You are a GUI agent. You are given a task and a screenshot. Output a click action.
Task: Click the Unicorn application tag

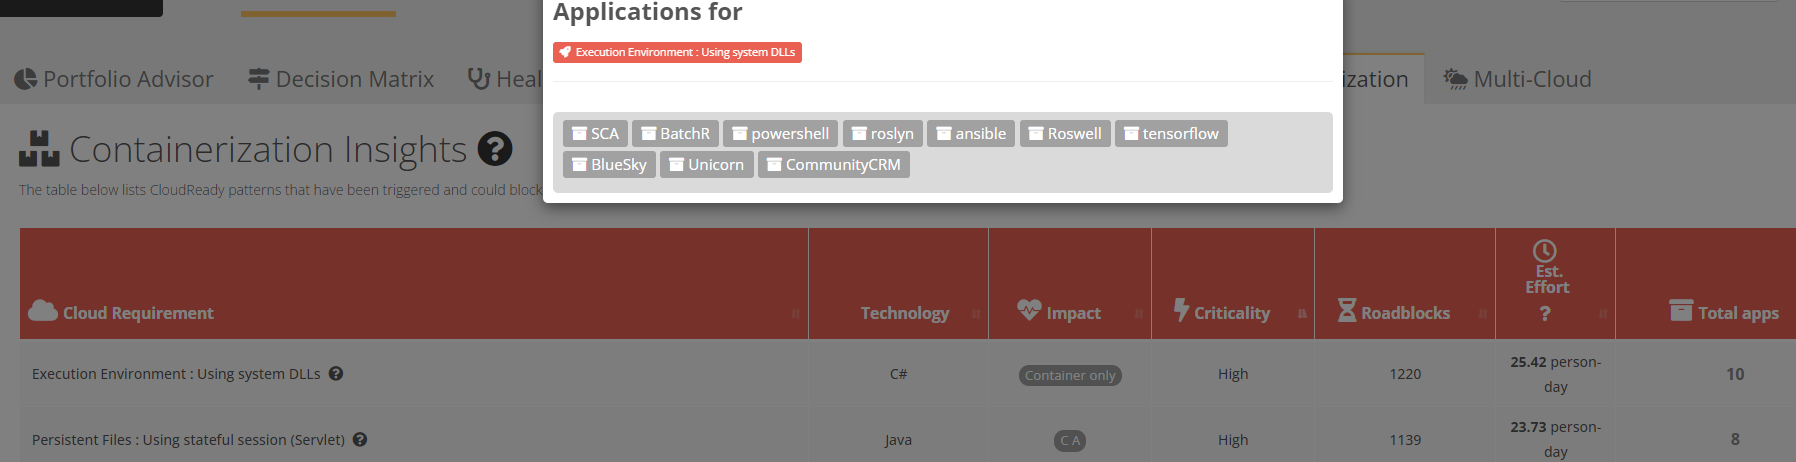[706, 165]
